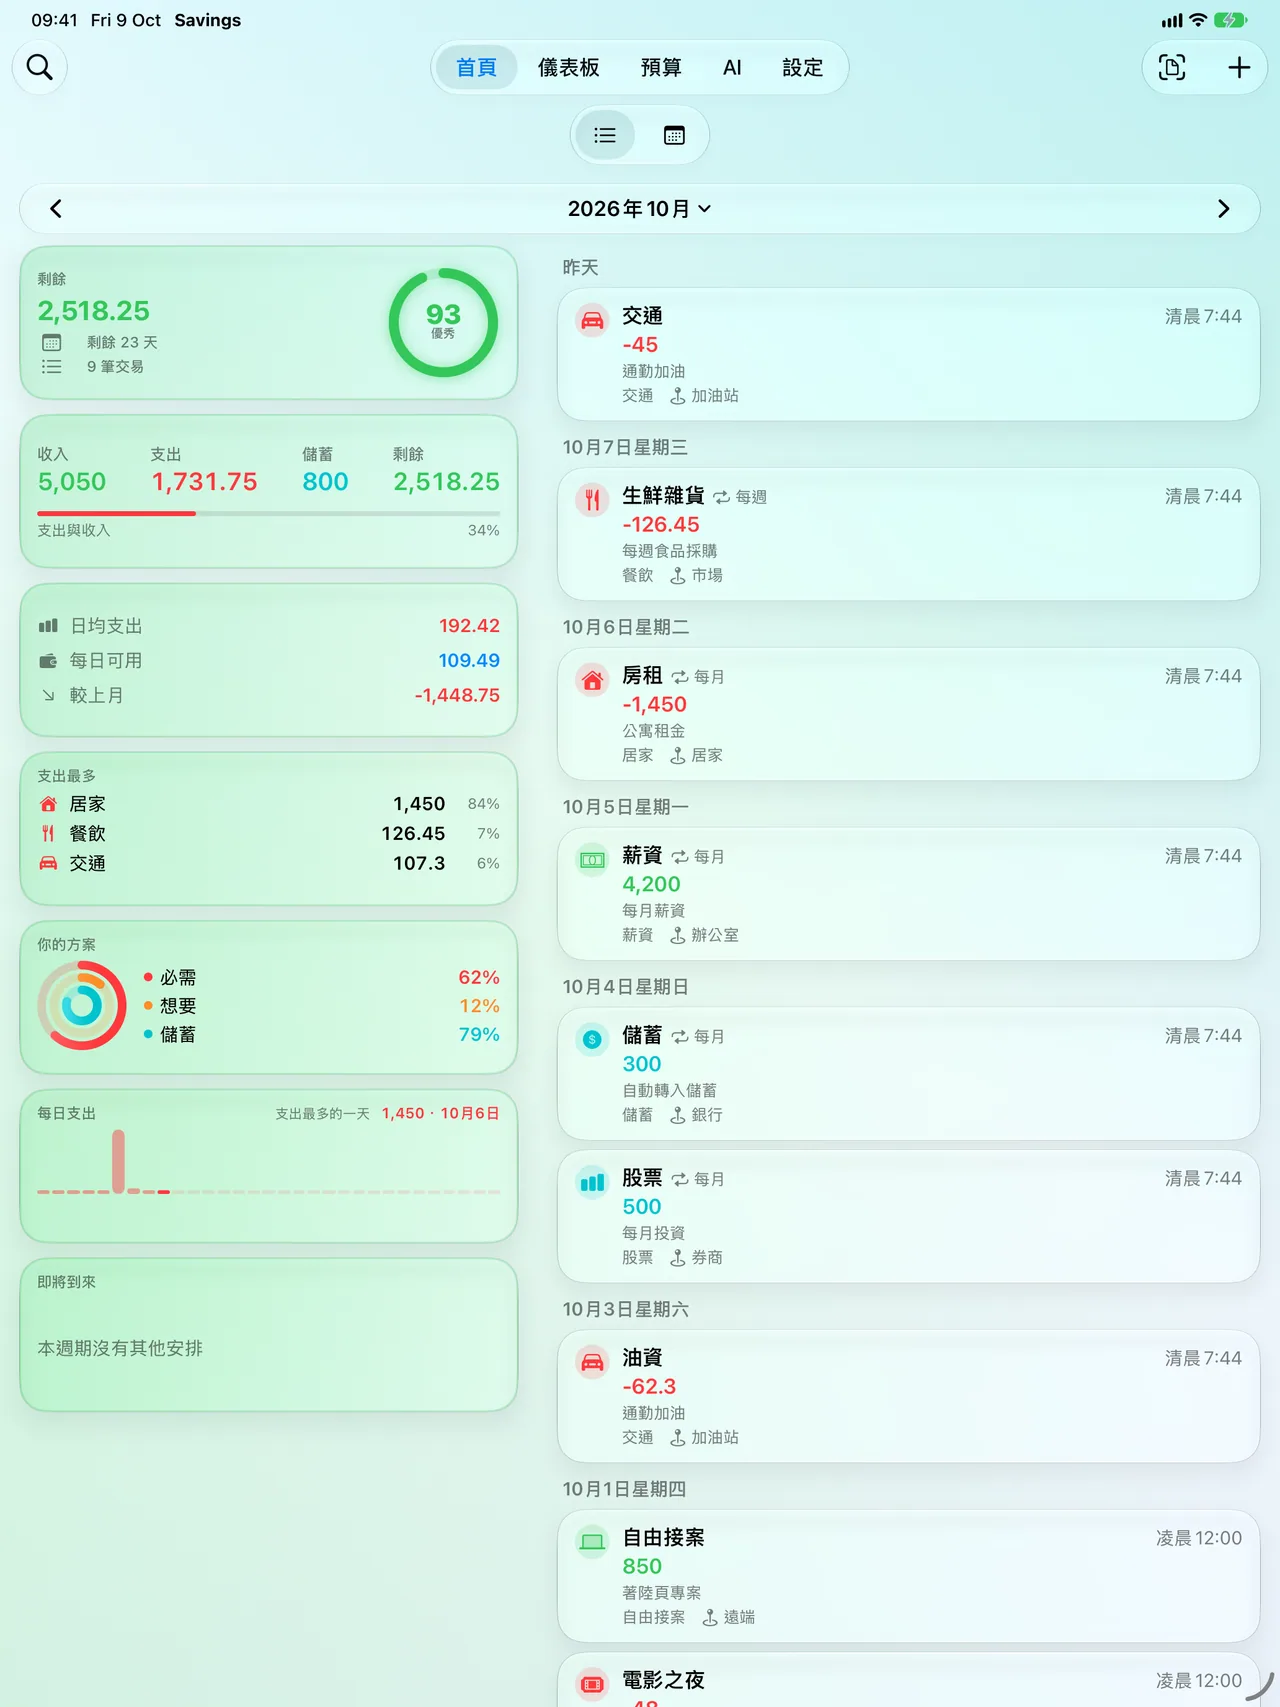Click the bar chart icon of 股票 entry

[x=592, y=1183]
